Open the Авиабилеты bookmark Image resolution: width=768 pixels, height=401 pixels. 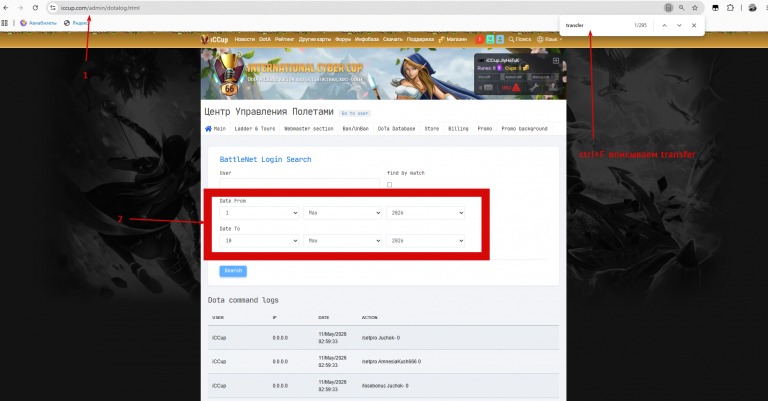38,23
